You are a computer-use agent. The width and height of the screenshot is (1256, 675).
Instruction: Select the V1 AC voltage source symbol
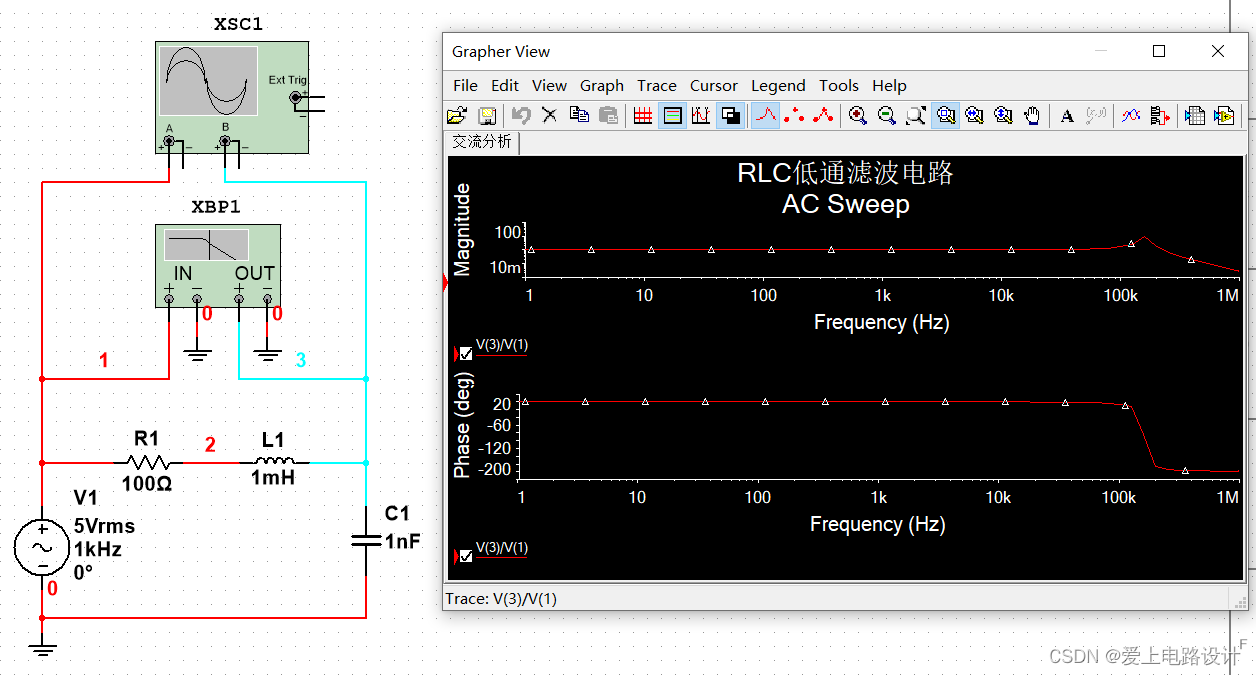point(43,547)
